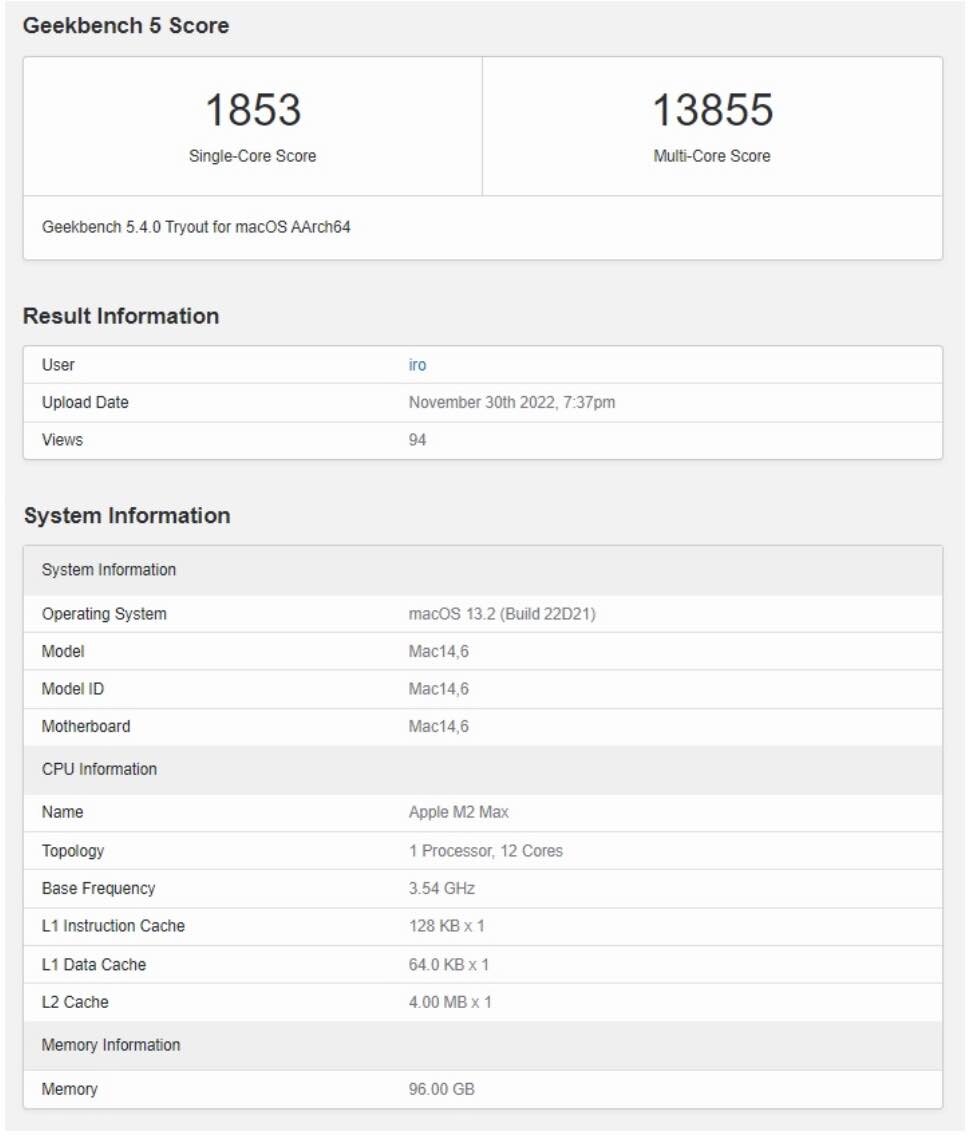
Task: Click the 'L1 Instruction Cache' row label
Action: pos(114,926)
